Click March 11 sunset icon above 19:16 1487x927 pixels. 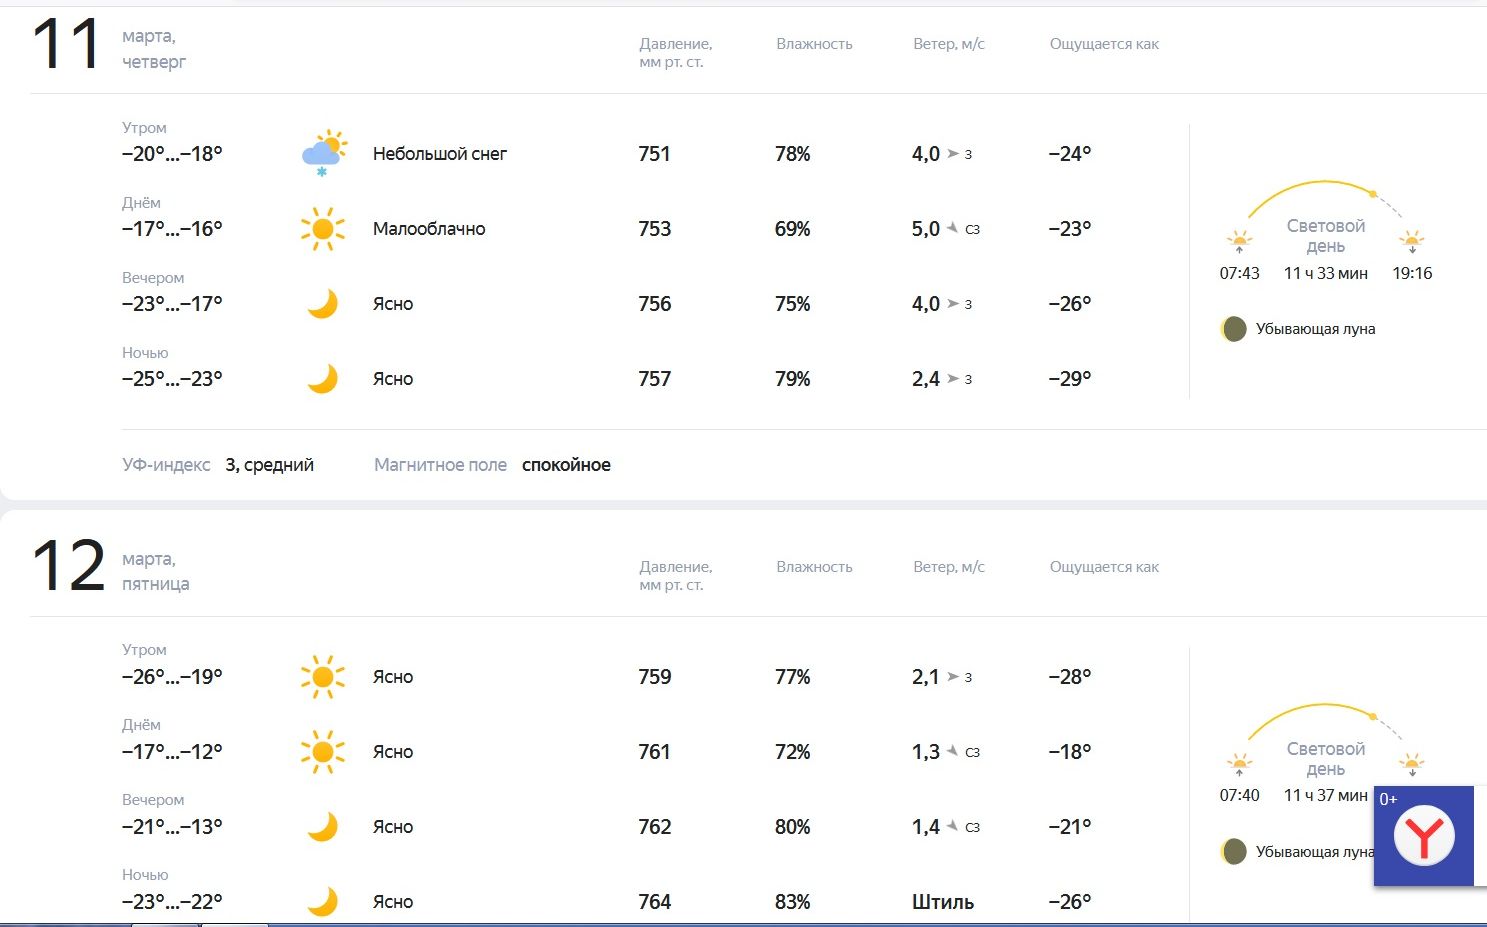click(x=1412, y=241)
